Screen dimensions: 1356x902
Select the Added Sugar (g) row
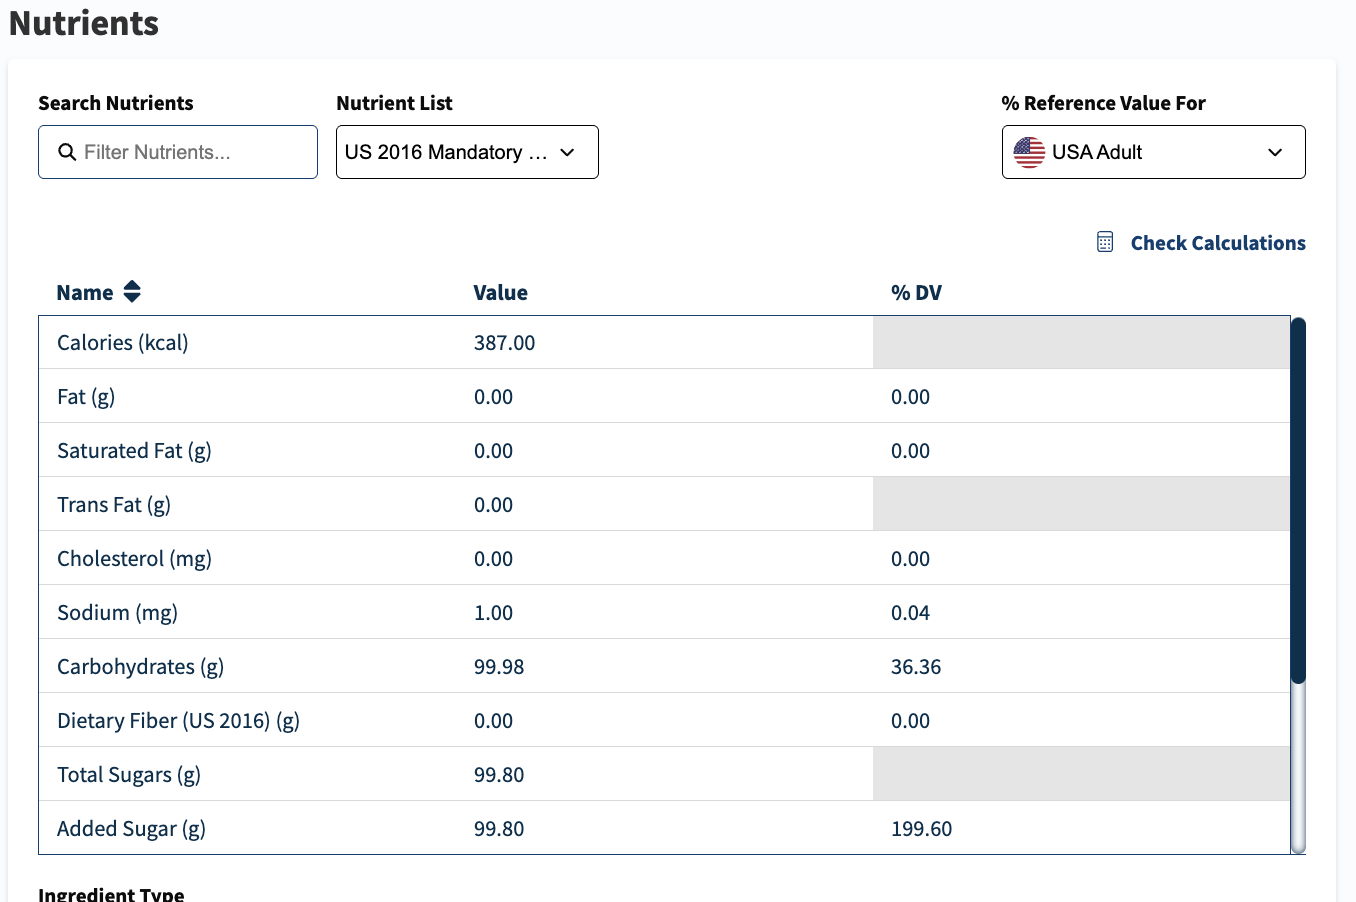tap(664, 828)
